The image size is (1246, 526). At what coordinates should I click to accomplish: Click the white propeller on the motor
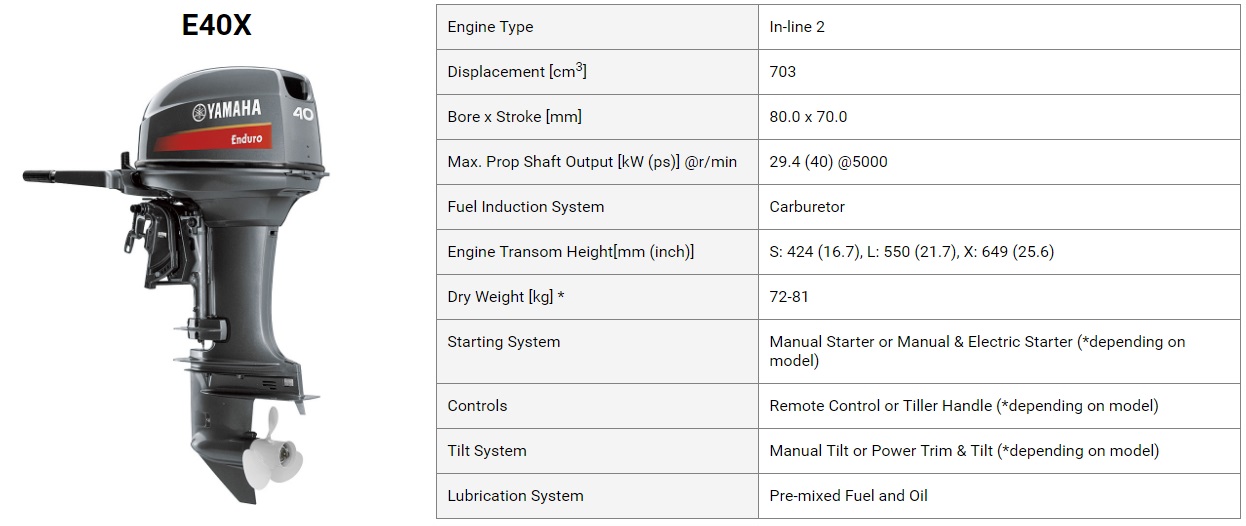tap(269, 454)
